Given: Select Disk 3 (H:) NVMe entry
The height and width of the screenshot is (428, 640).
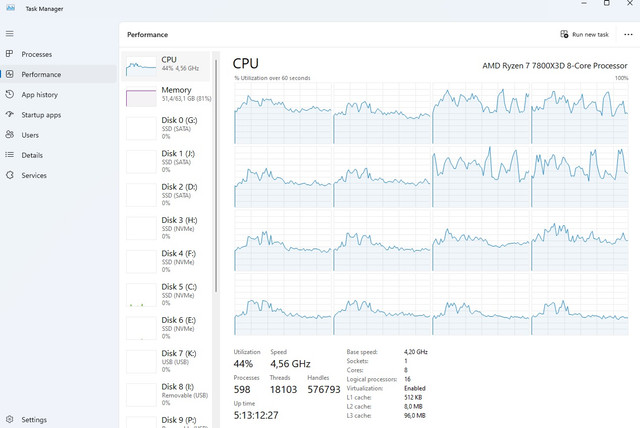Looking at the screenshot, I should tap(167, 228).
